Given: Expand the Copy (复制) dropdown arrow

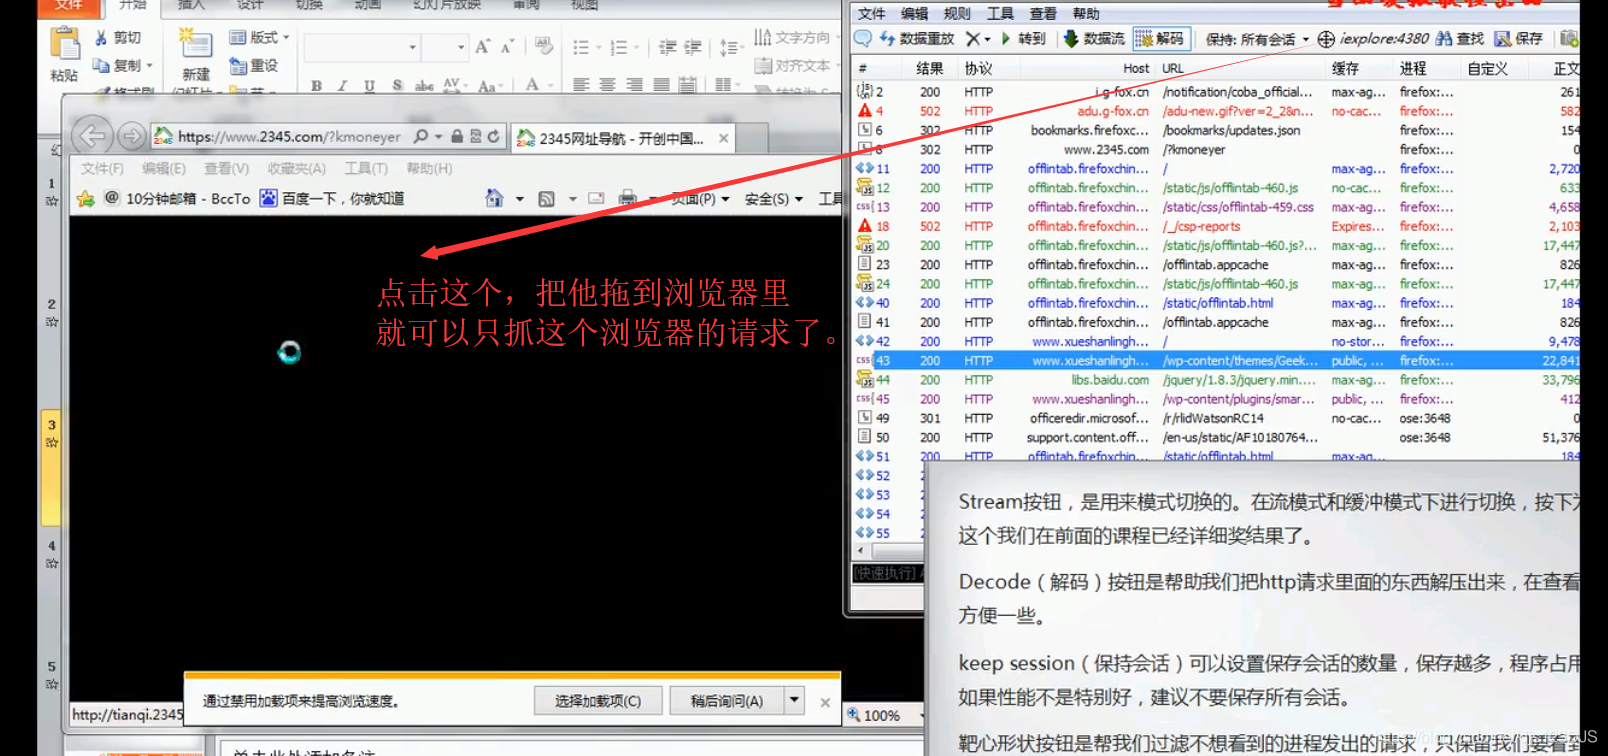Looking at the screenshot, I should coord(150,66).
